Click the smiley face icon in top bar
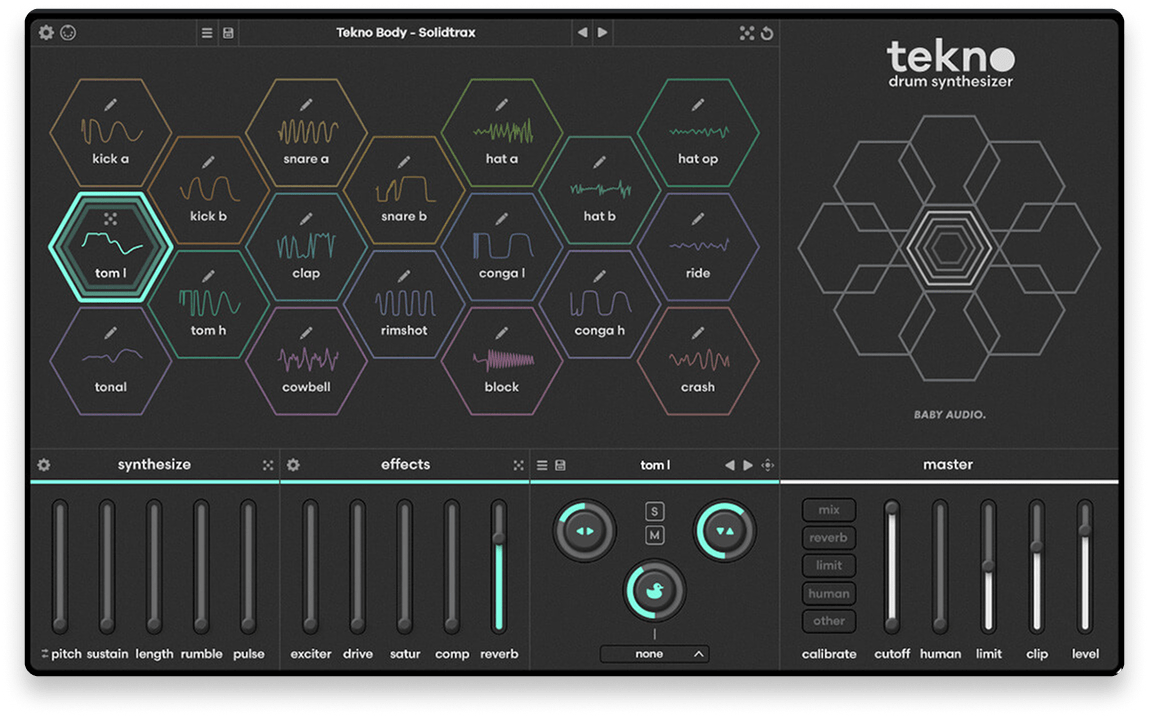The height and width of the screenshot is (717, 1149). point(68,33)
